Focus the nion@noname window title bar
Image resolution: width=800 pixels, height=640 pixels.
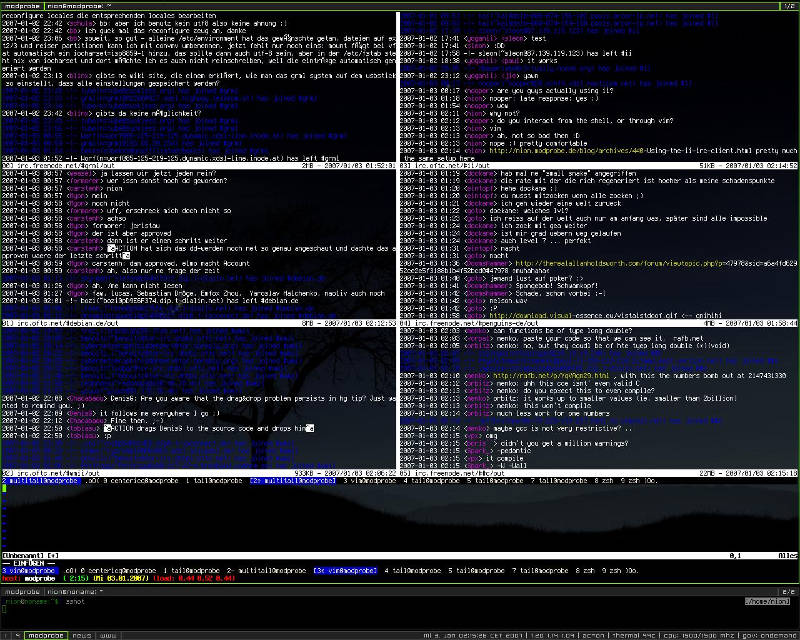(412, 592)
